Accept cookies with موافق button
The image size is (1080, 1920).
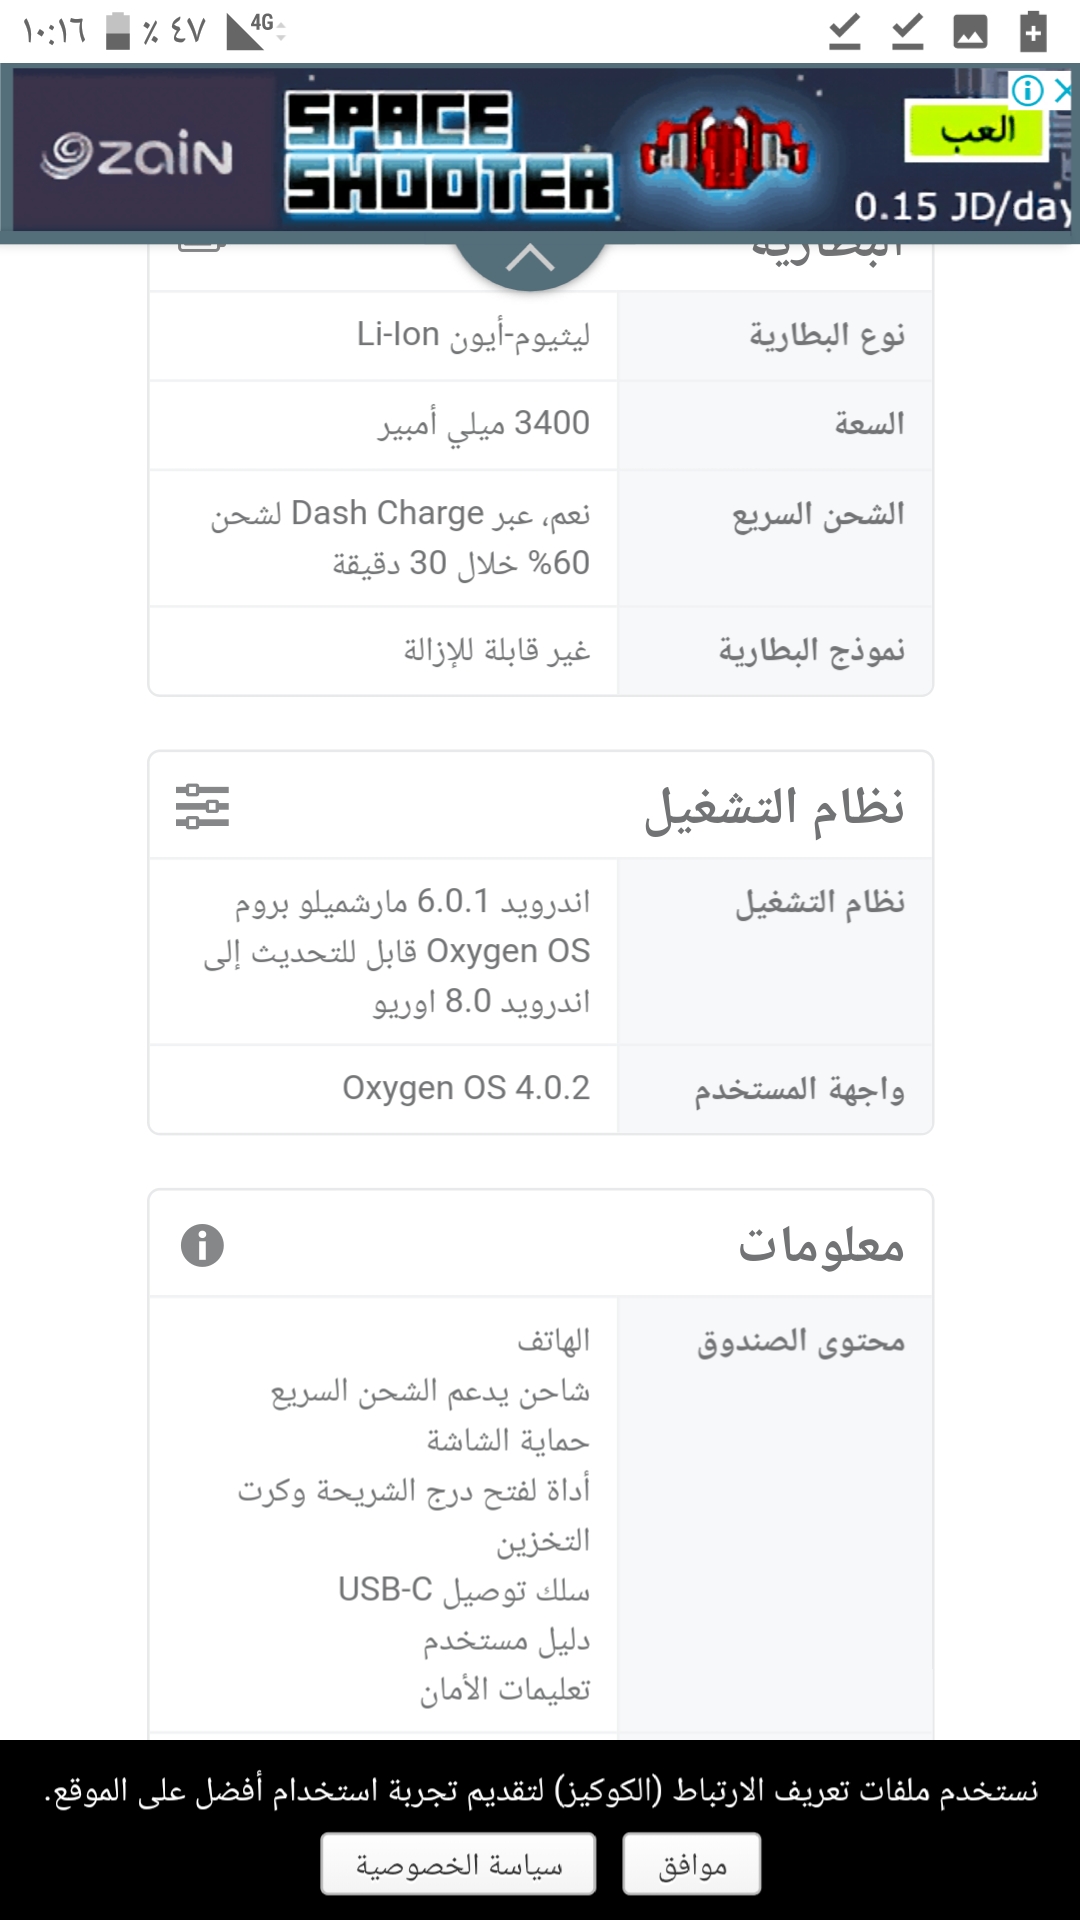(x=692, y=1864)
